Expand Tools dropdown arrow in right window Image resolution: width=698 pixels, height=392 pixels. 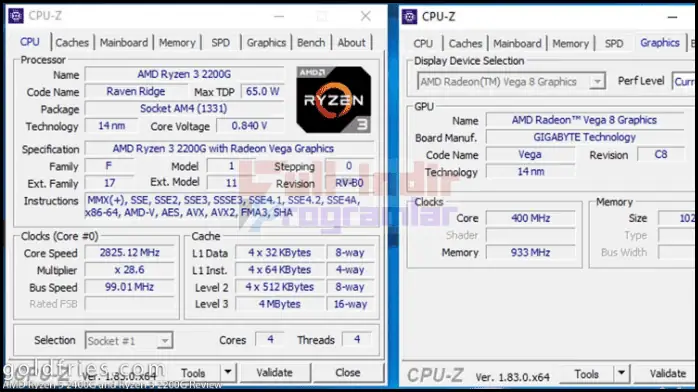621,374
